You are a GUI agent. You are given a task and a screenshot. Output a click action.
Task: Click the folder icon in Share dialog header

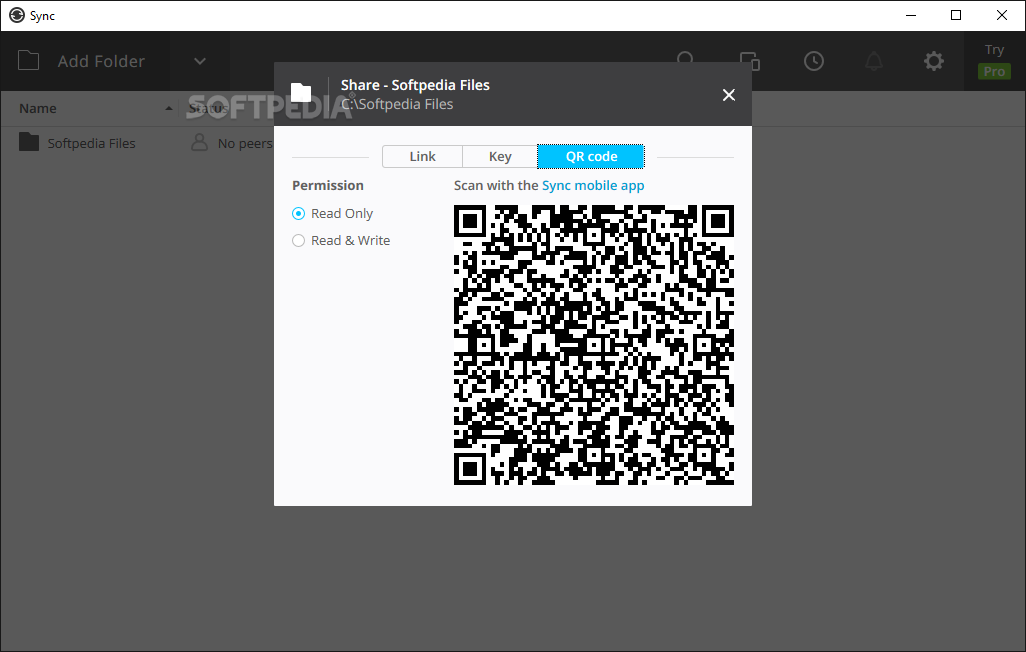click(x=301, y=93)
